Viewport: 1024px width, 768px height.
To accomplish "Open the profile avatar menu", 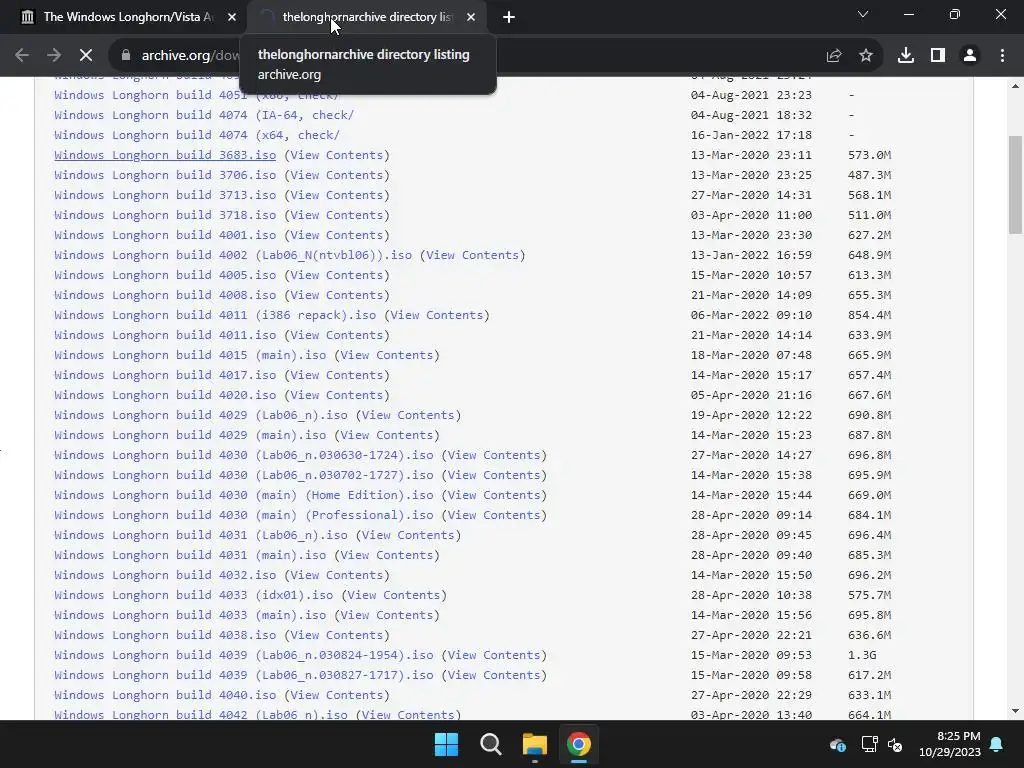I will [970, 56].
